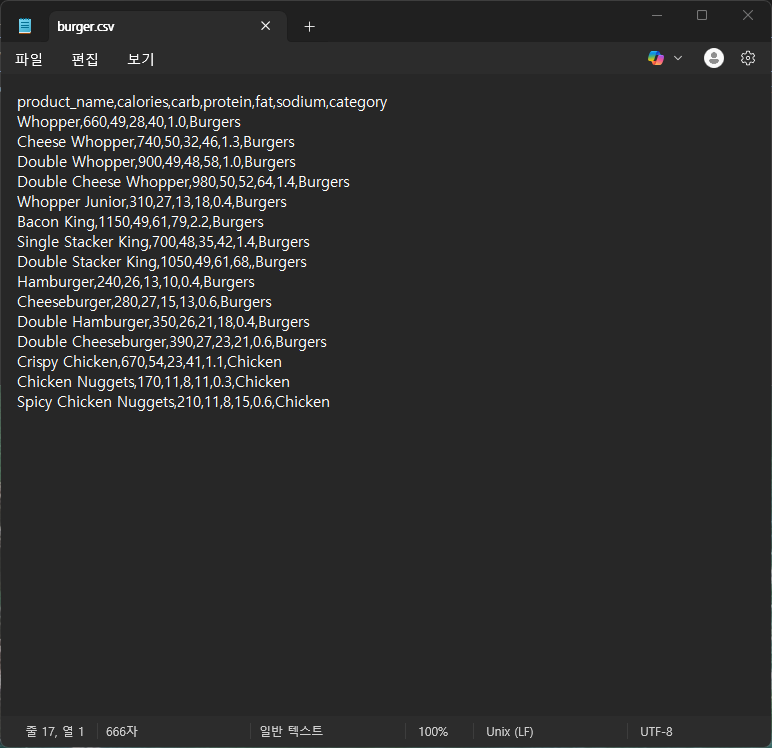Click the header line starting product_name
The height and width of the screenshot is (748, 772).
(x=202, y=102)
